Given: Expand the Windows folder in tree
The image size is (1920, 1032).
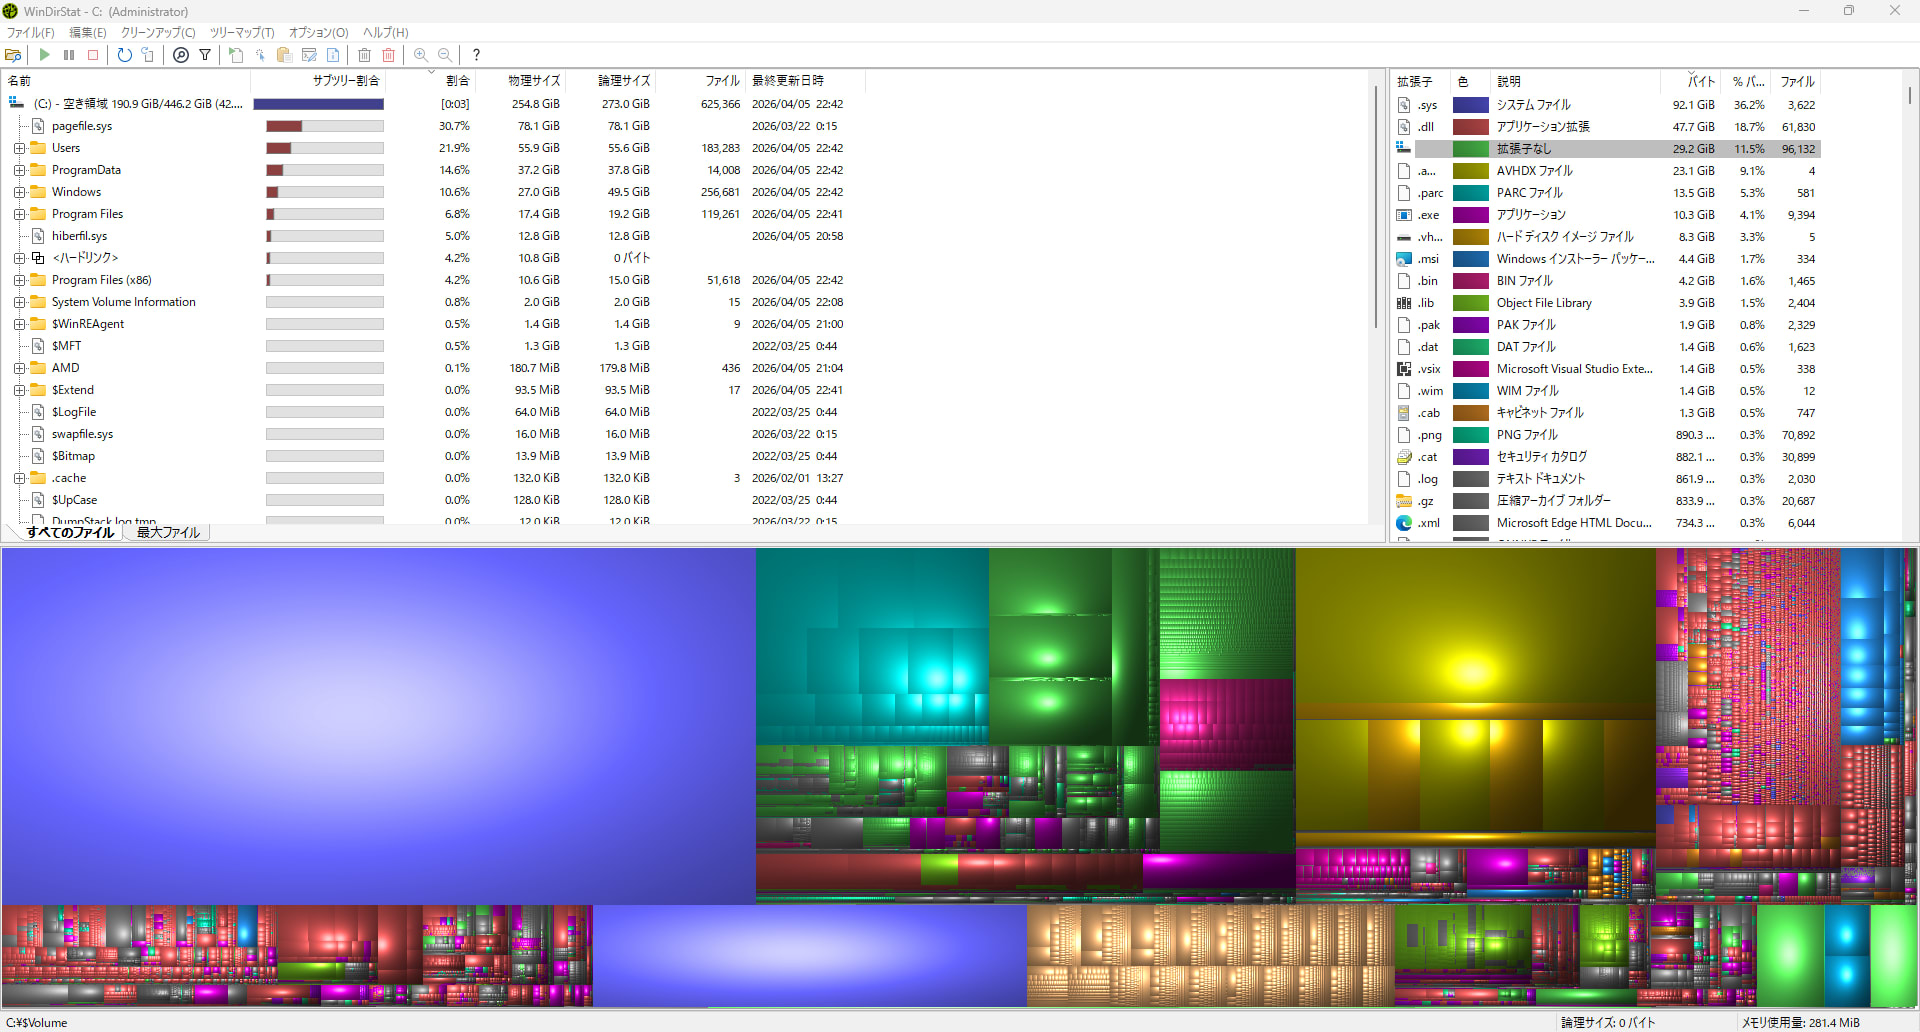Looking at the screenshot, I should click(19, 192).
